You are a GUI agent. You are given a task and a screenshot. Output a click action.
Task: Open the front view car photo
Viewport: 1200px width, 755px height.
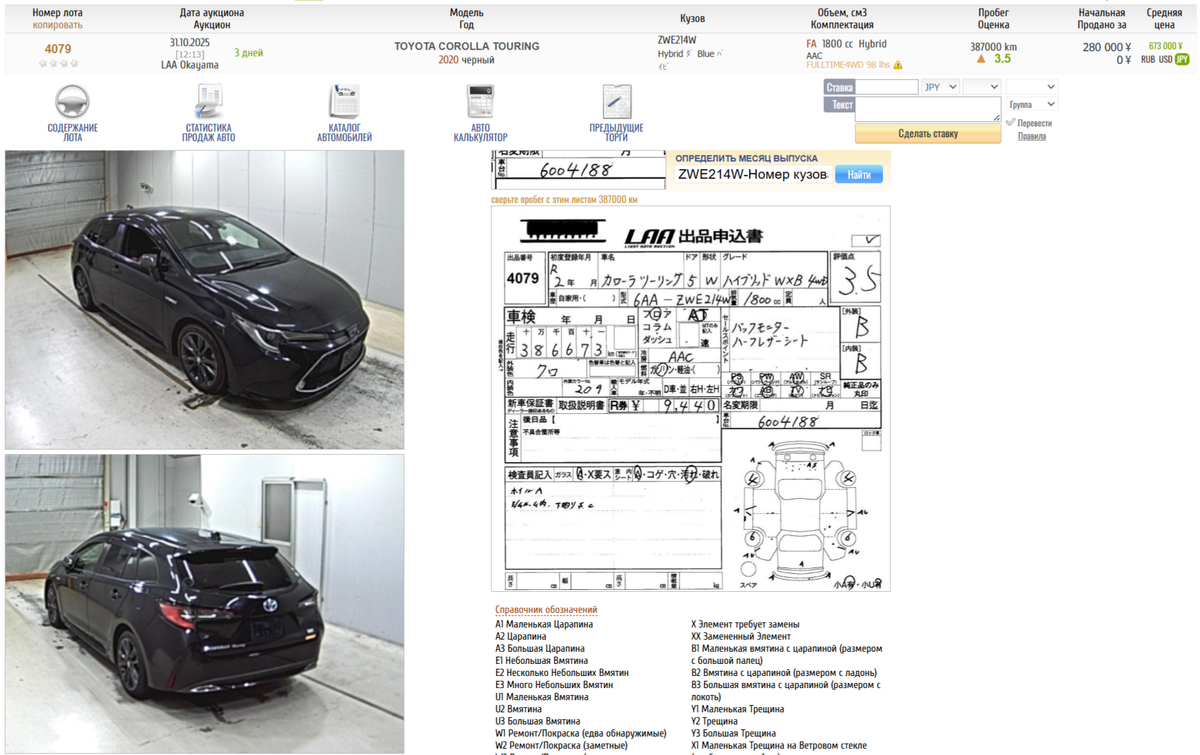tap(205, 300)
